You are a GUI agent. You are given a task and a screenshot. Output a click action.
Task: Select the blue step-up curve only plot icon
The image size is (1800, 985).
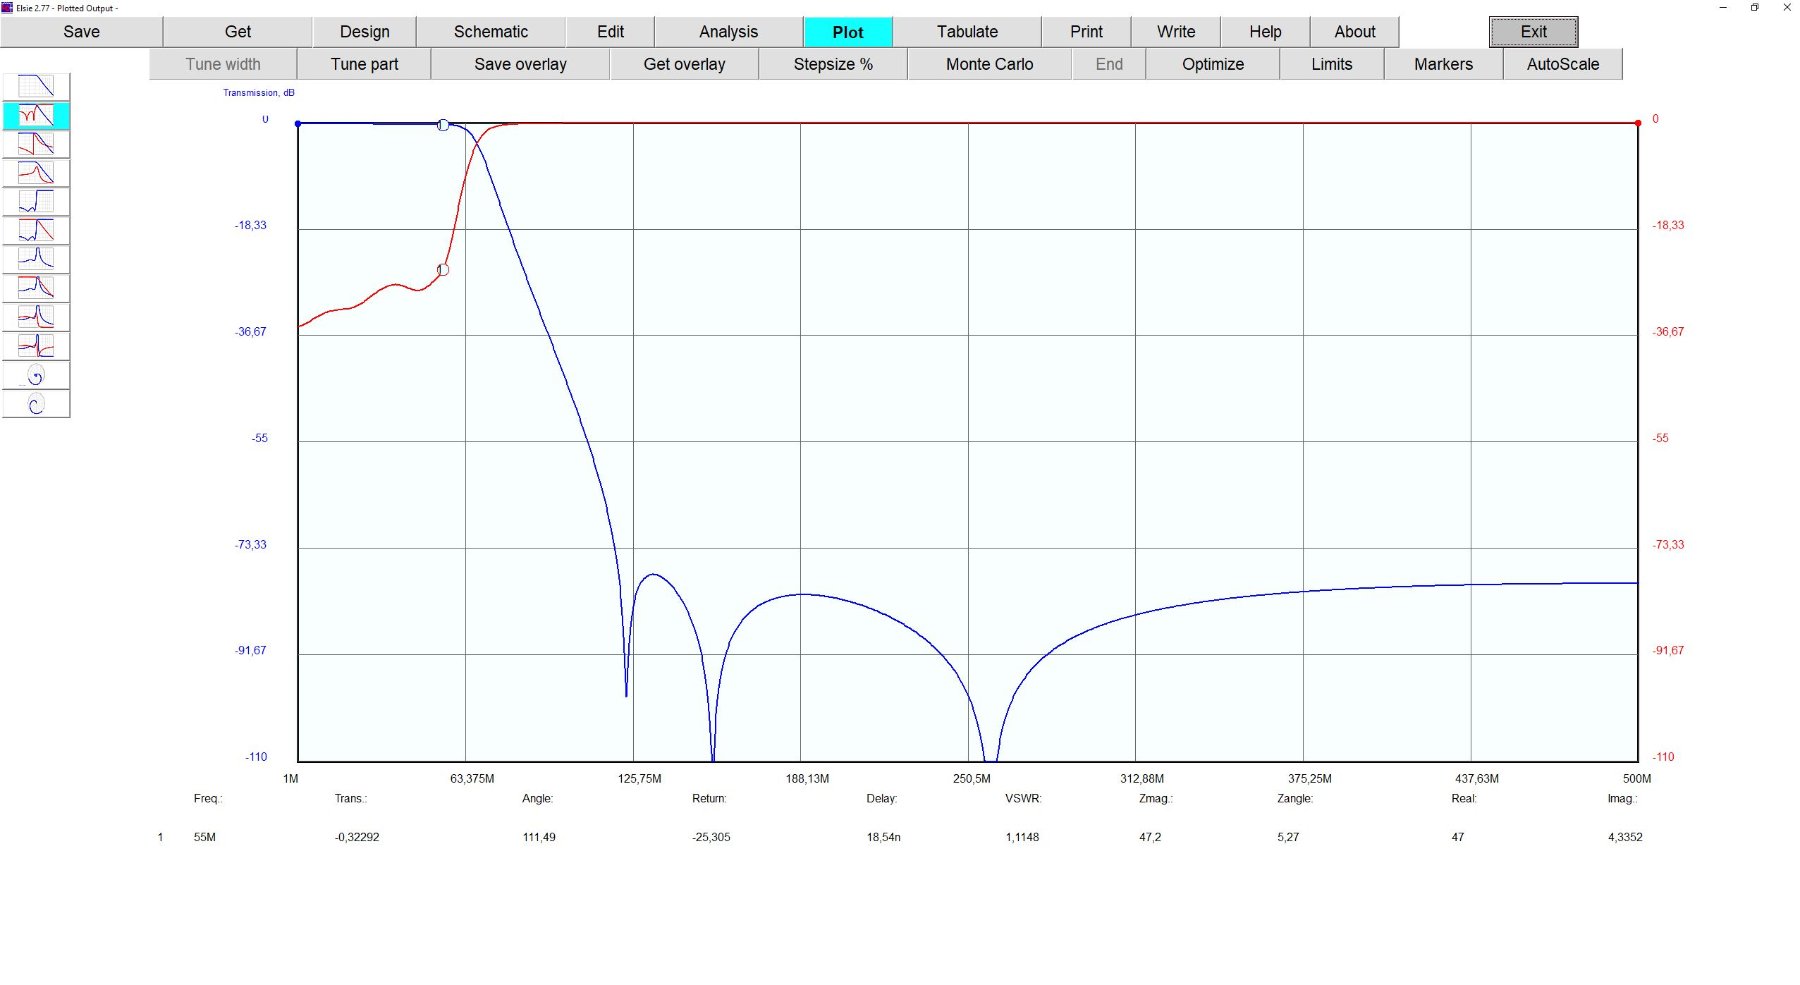(x=36, y=201)
